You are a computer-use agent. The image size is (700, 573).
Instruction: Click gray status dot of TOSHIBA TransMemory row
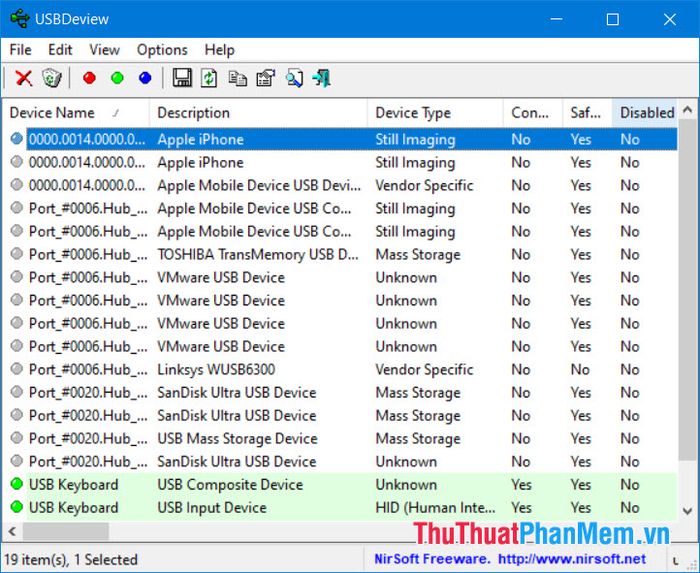coord(17,254)
